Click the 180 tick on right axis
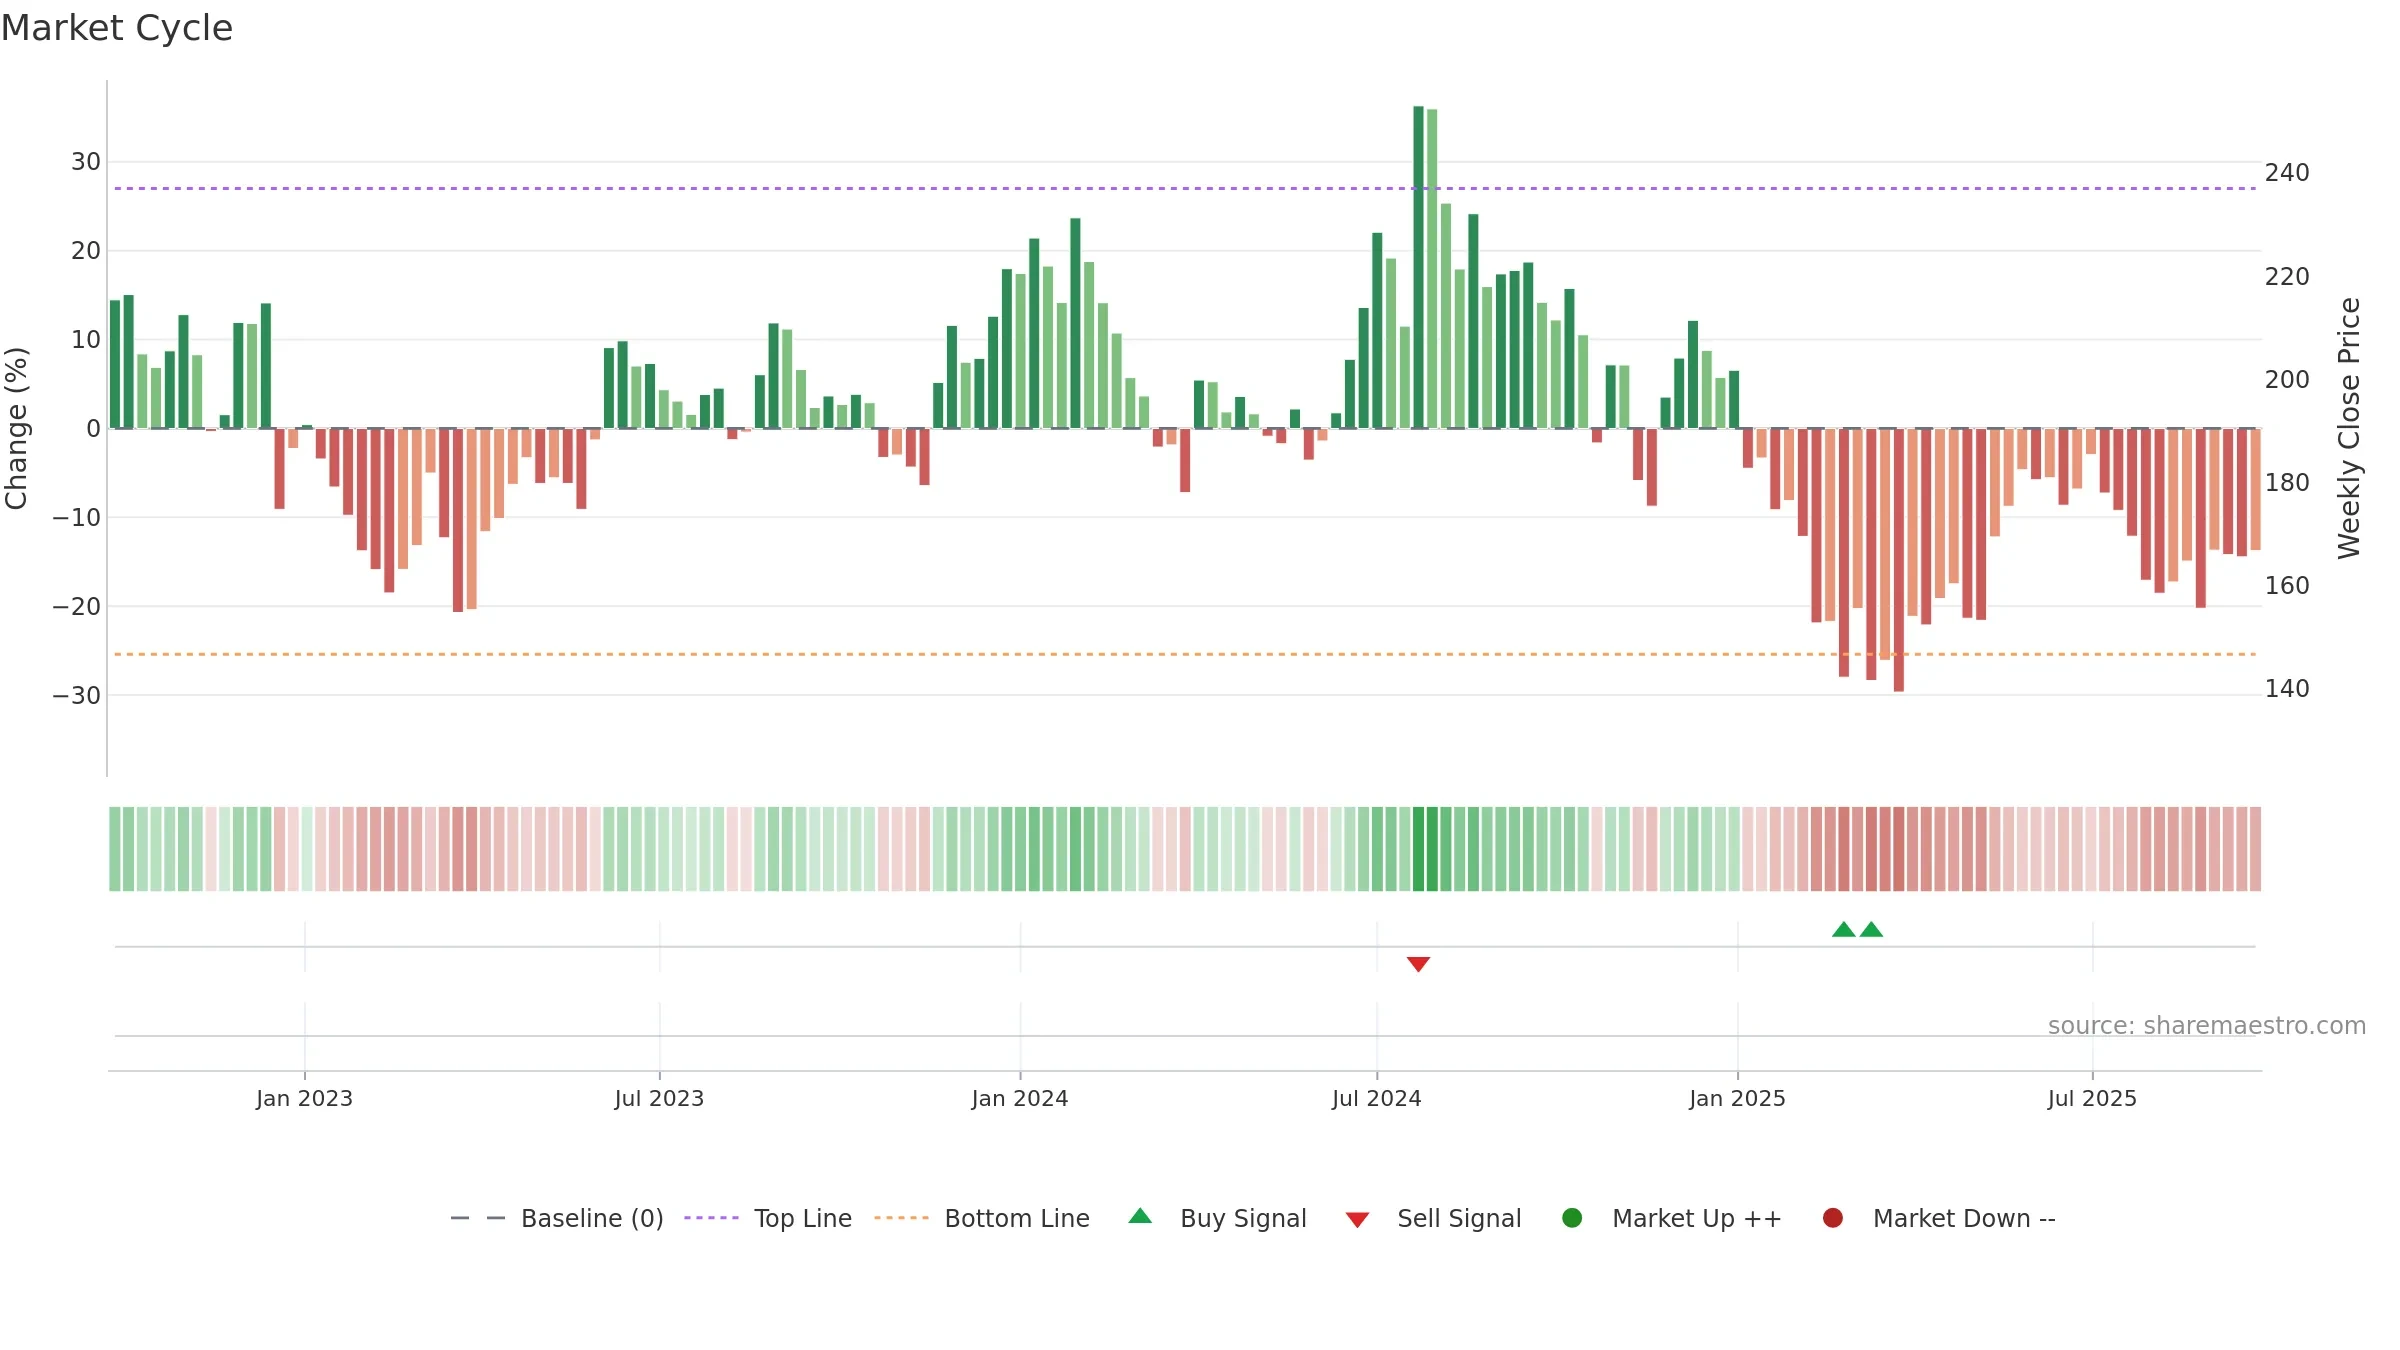This screenshot has height=1350, width=2400. (x=2287, y=482)
